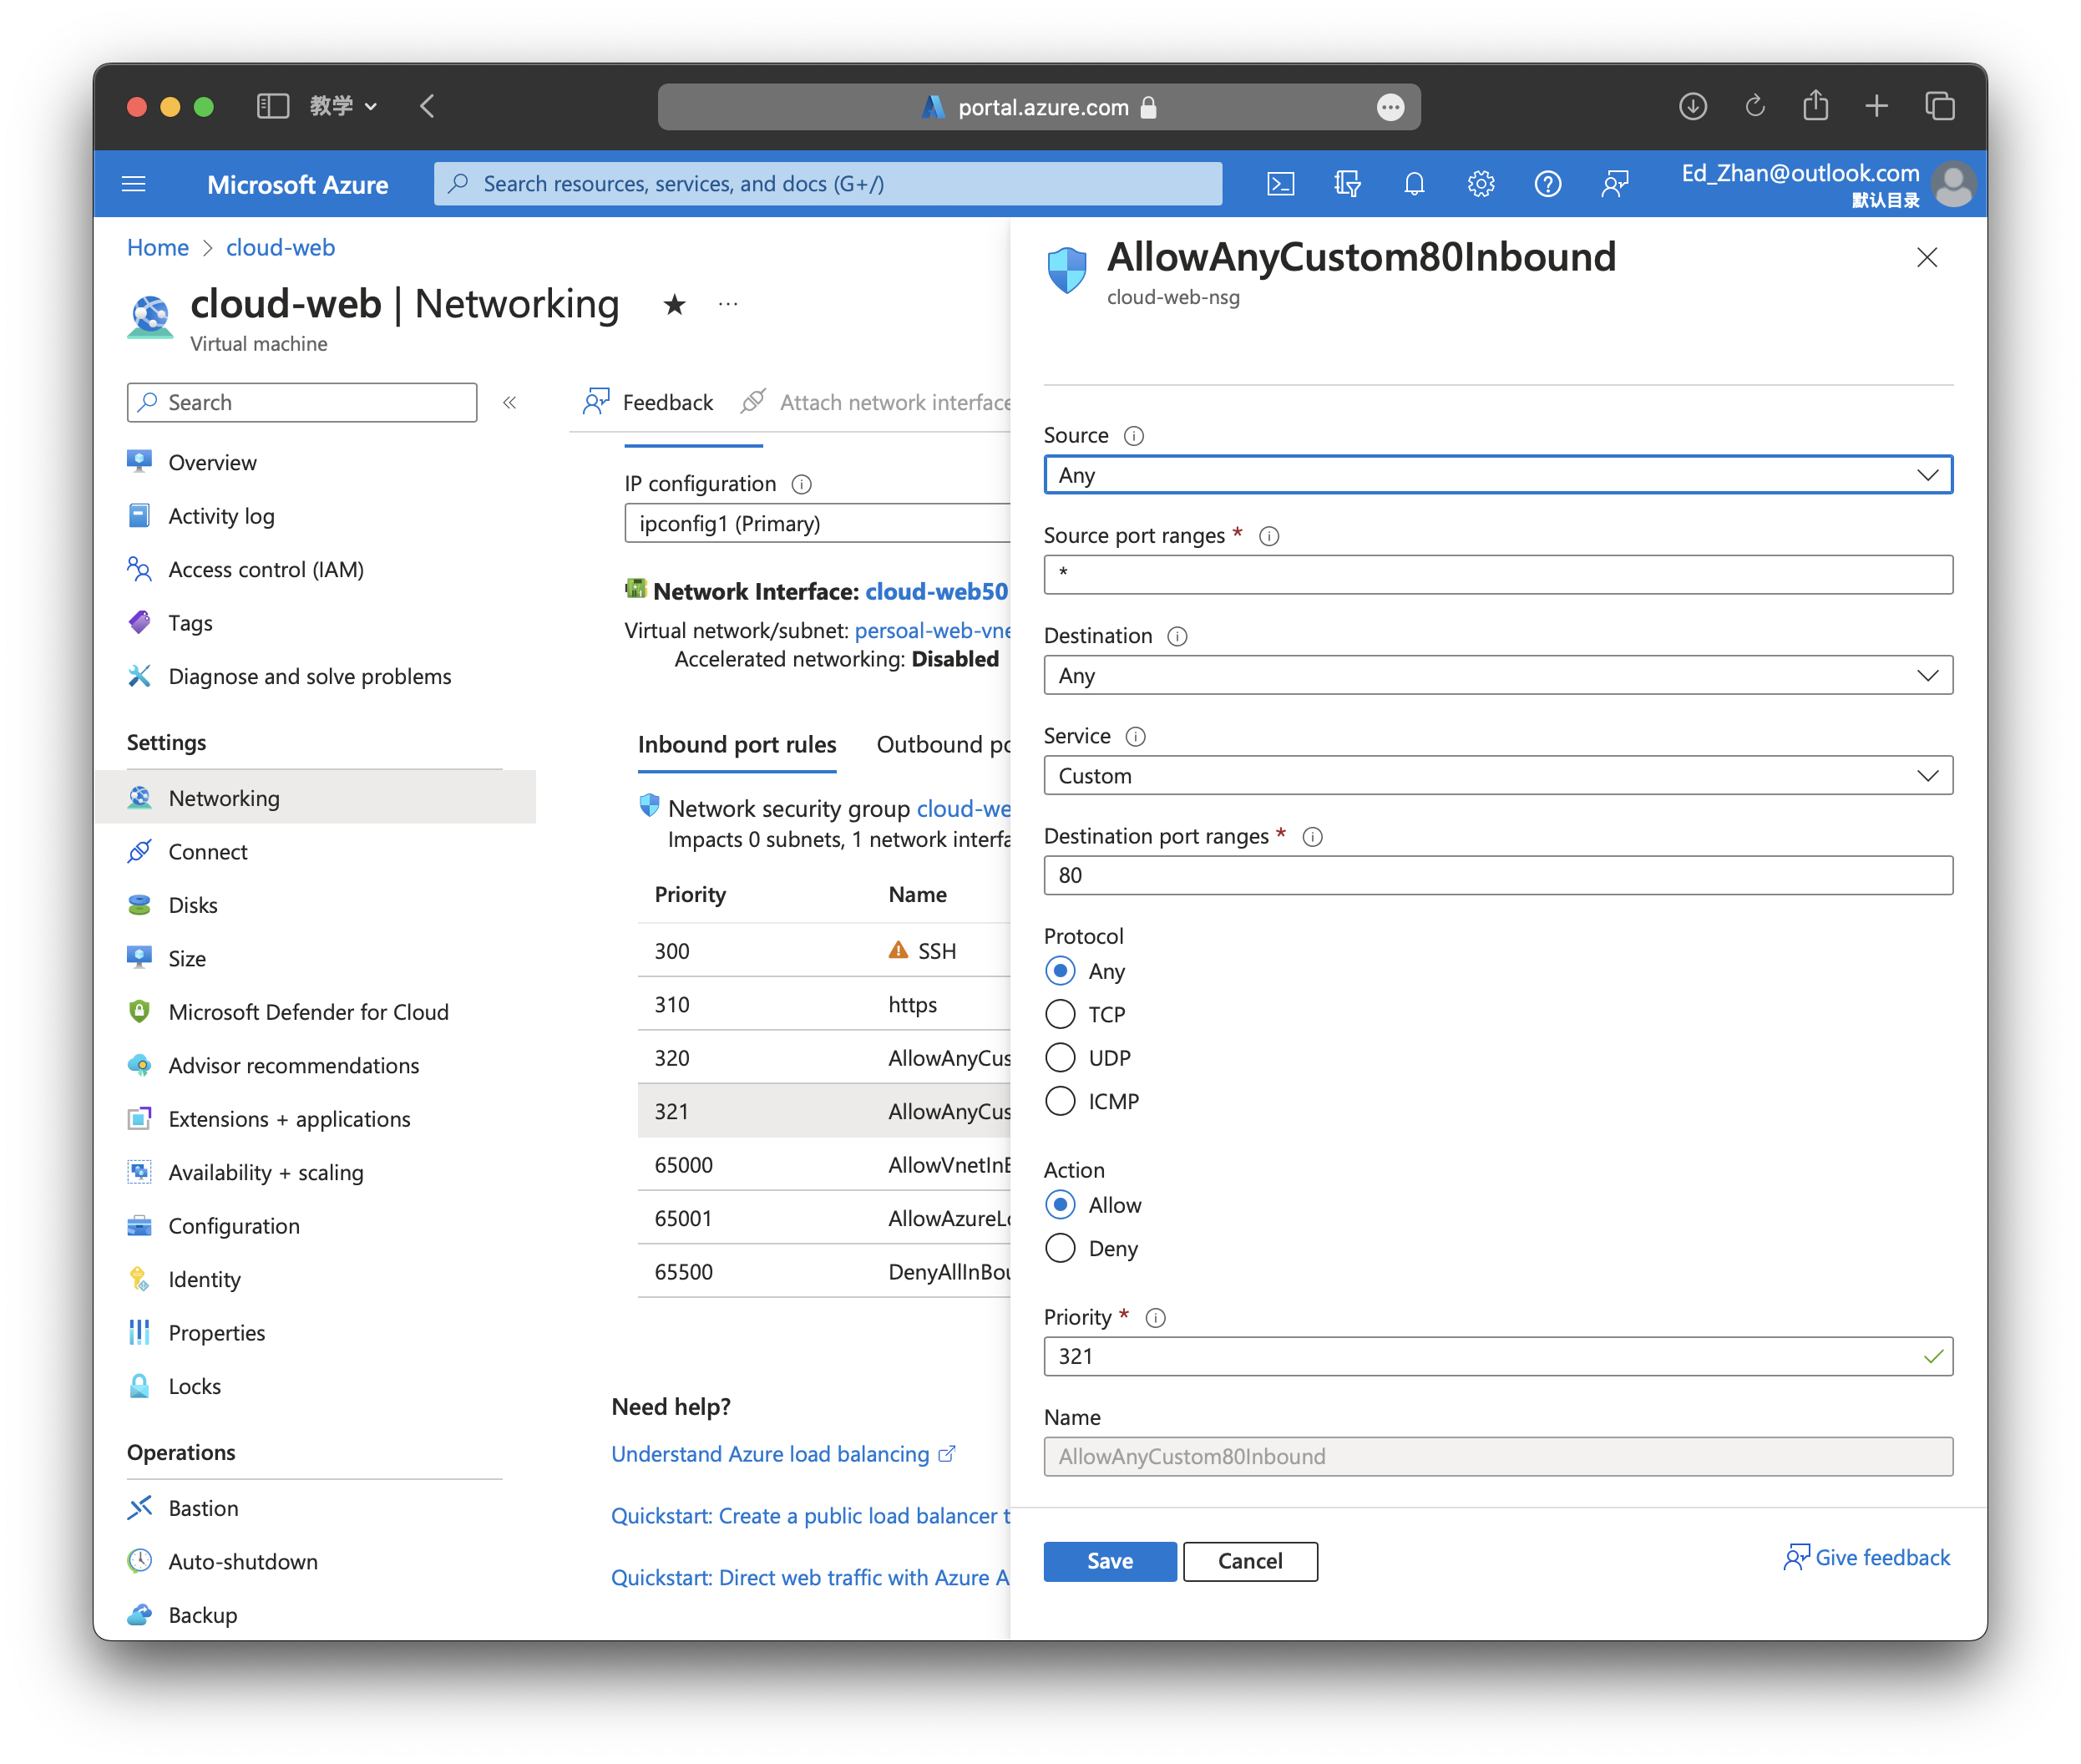Screen dimensions: 2081x1764
Task: Favorite the page with the star icon
Action: tap(675, 304)
